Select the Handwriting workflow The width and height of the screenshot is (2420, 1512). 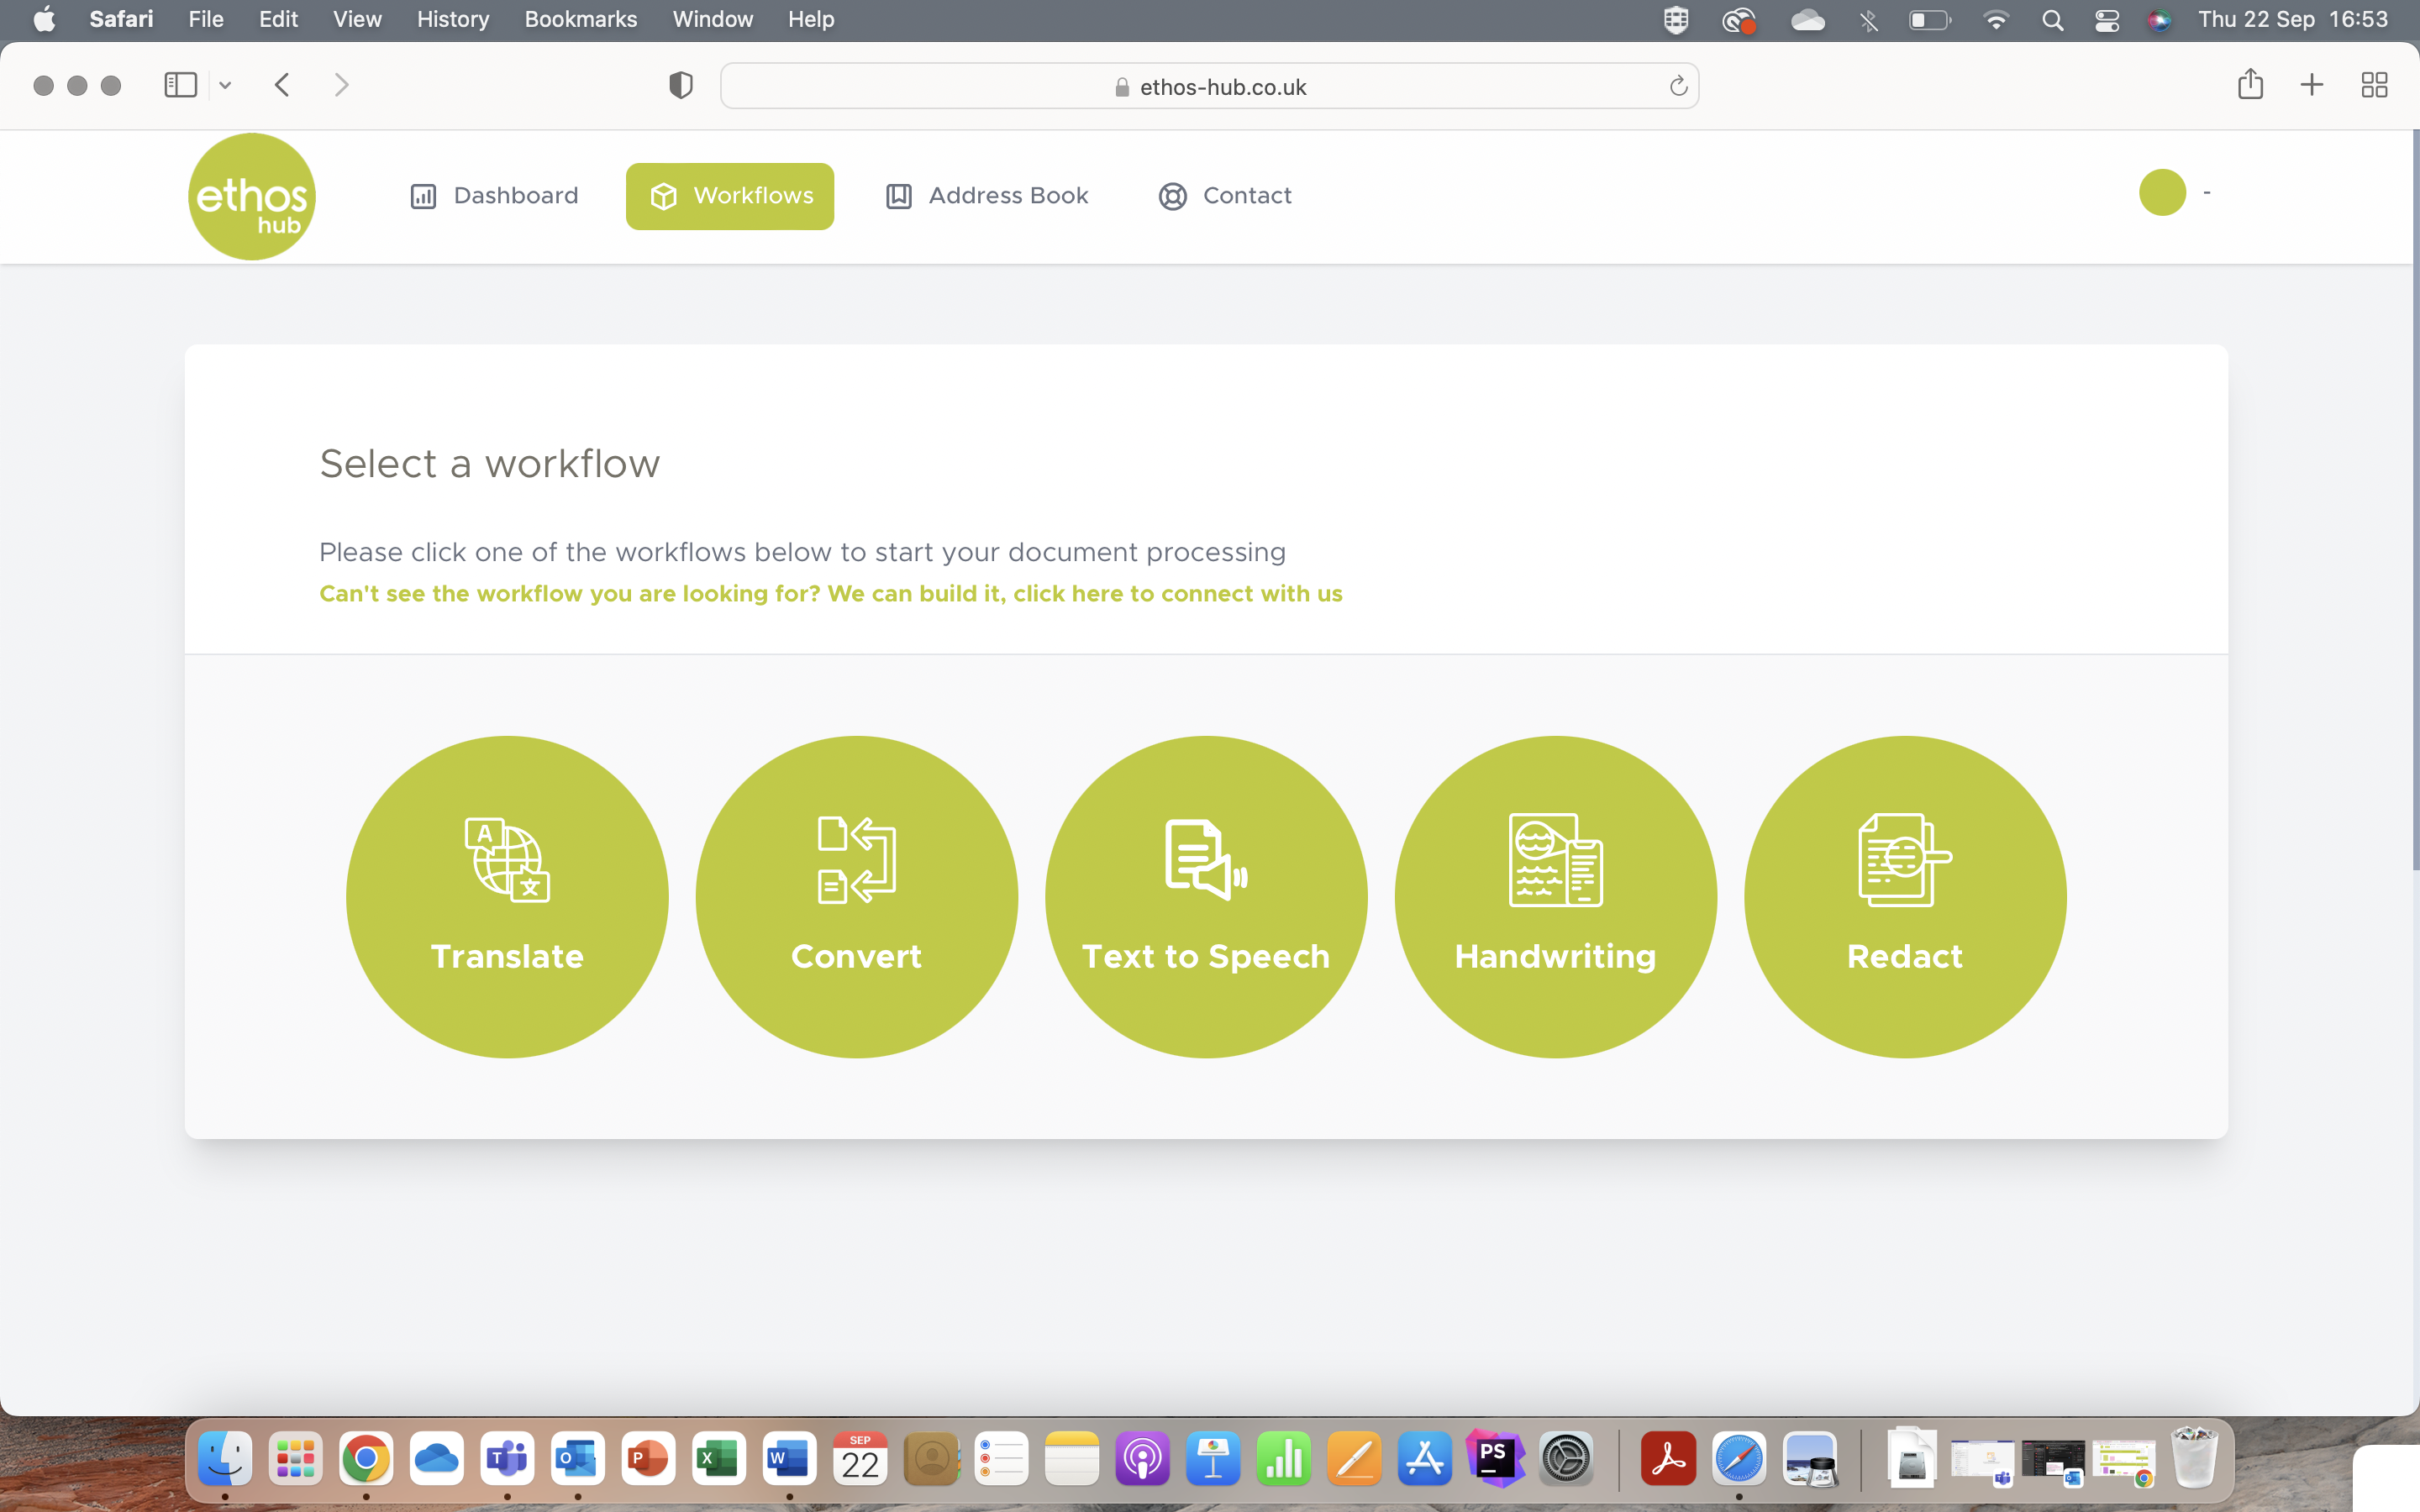pos(1554,895)
